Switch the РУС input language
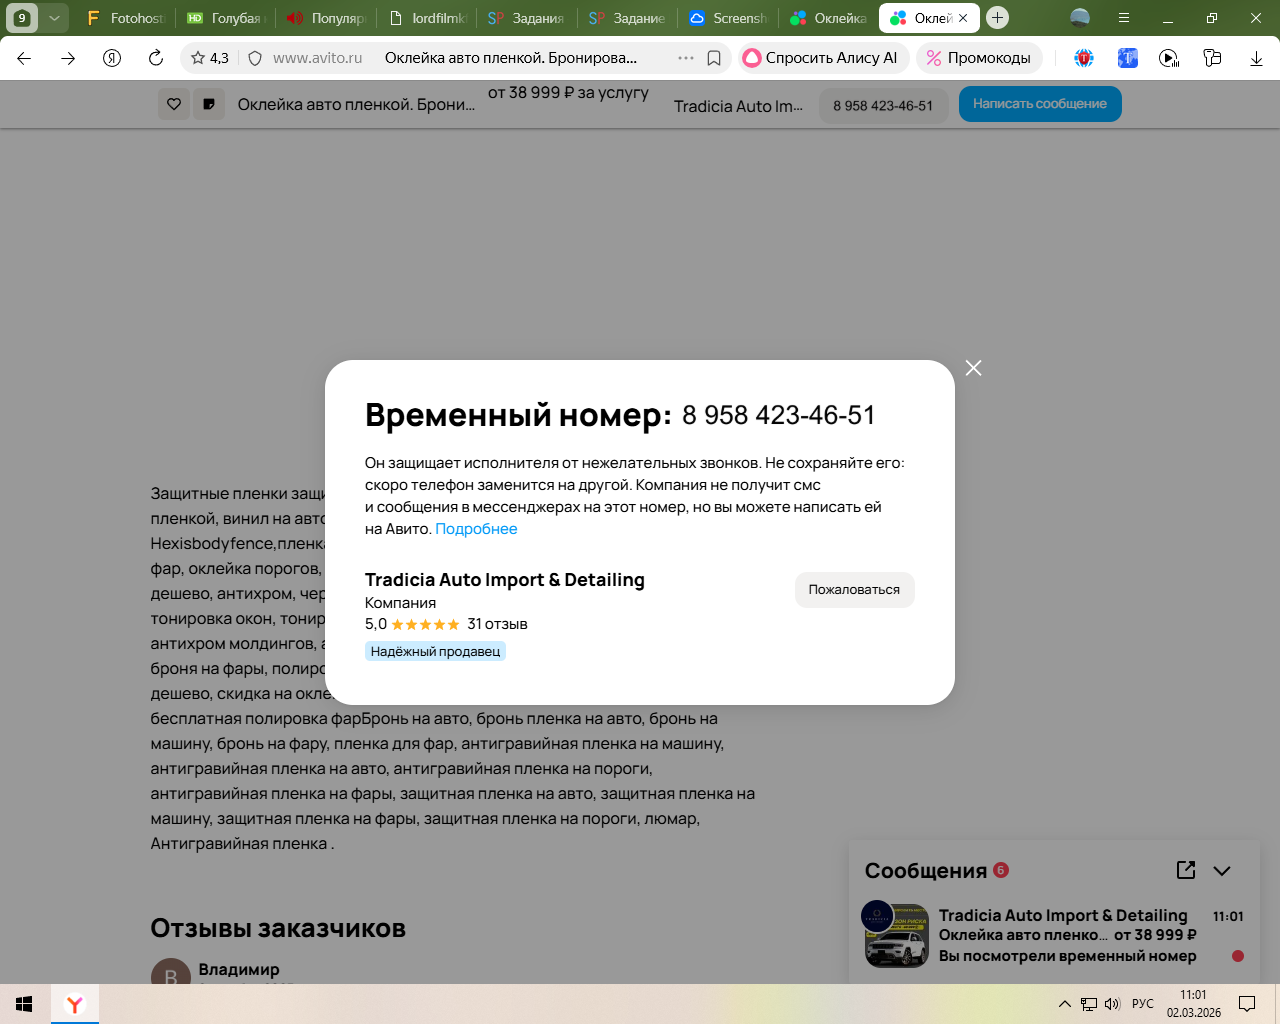The image size is (1280, 1024). 1143,1004
